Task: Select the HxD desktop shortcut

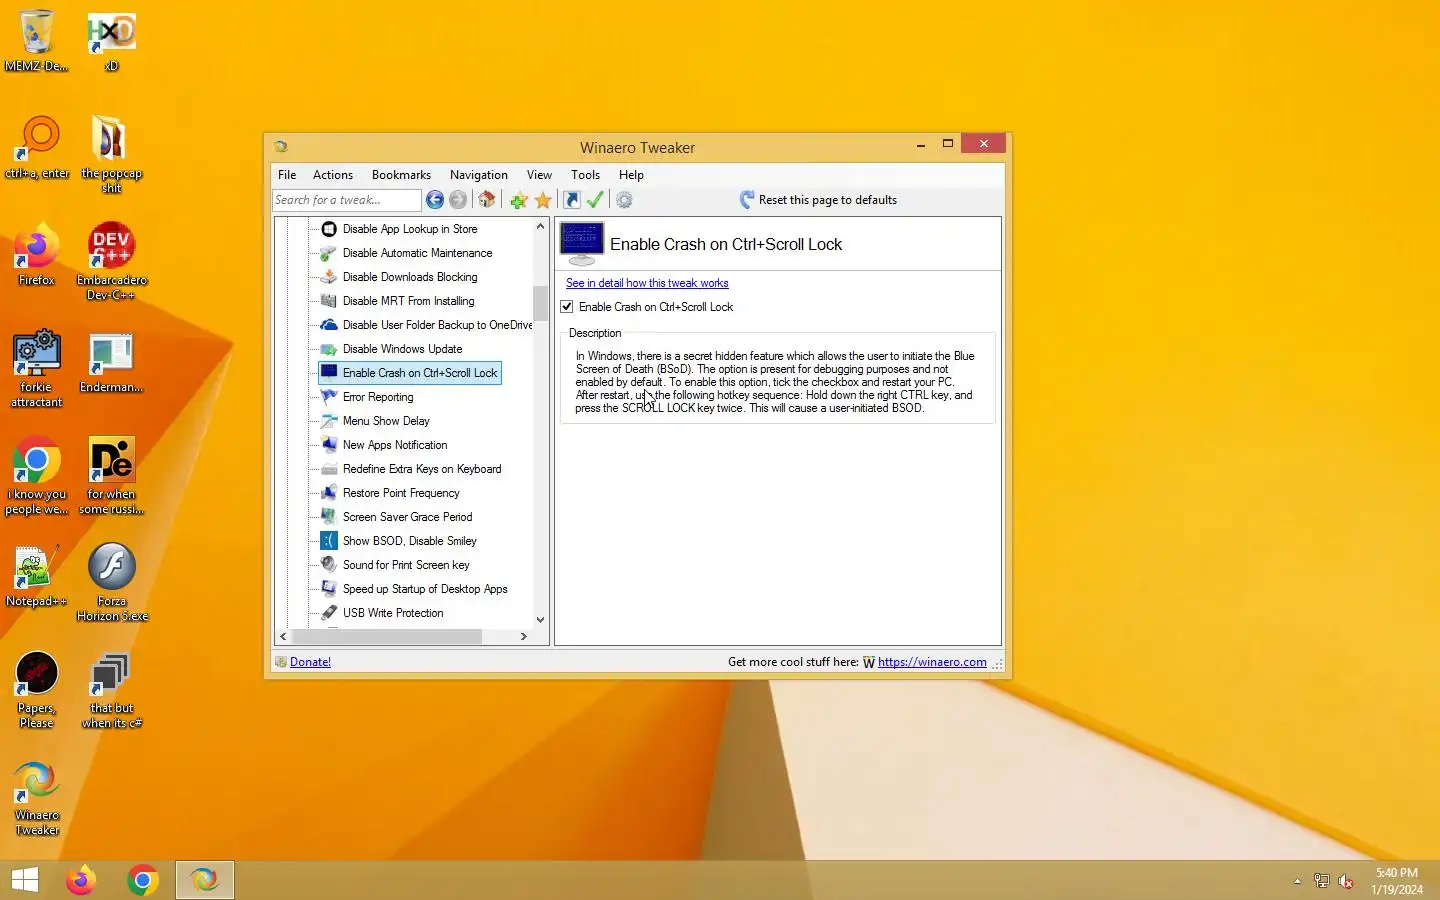Action: 111,40
